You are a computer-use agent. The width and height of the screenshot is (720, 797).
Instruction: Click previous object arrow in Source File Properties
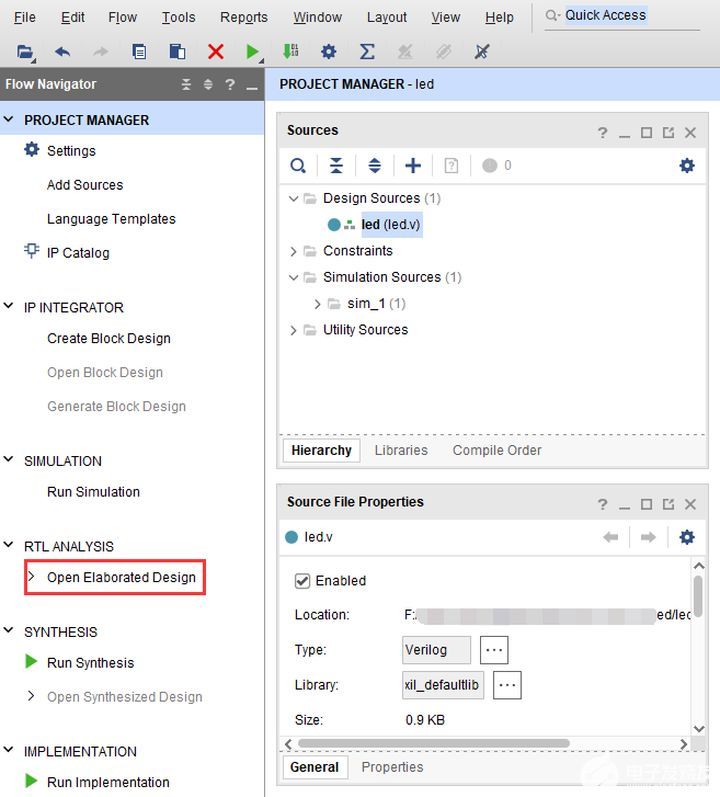pos(611,537)
